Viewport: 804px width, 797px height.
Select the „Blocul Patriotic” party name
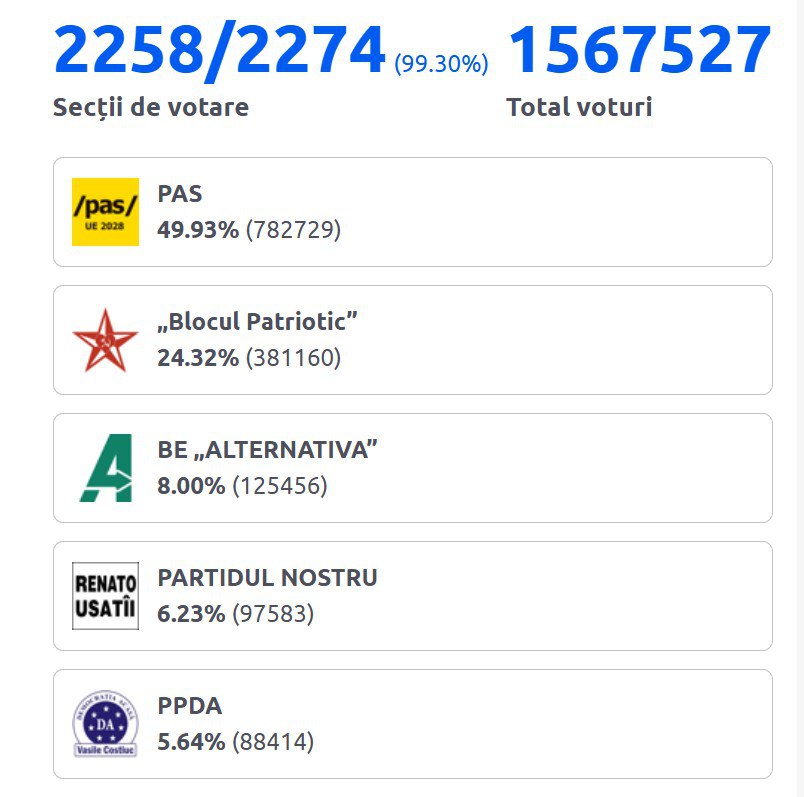[x=258, y=322]
